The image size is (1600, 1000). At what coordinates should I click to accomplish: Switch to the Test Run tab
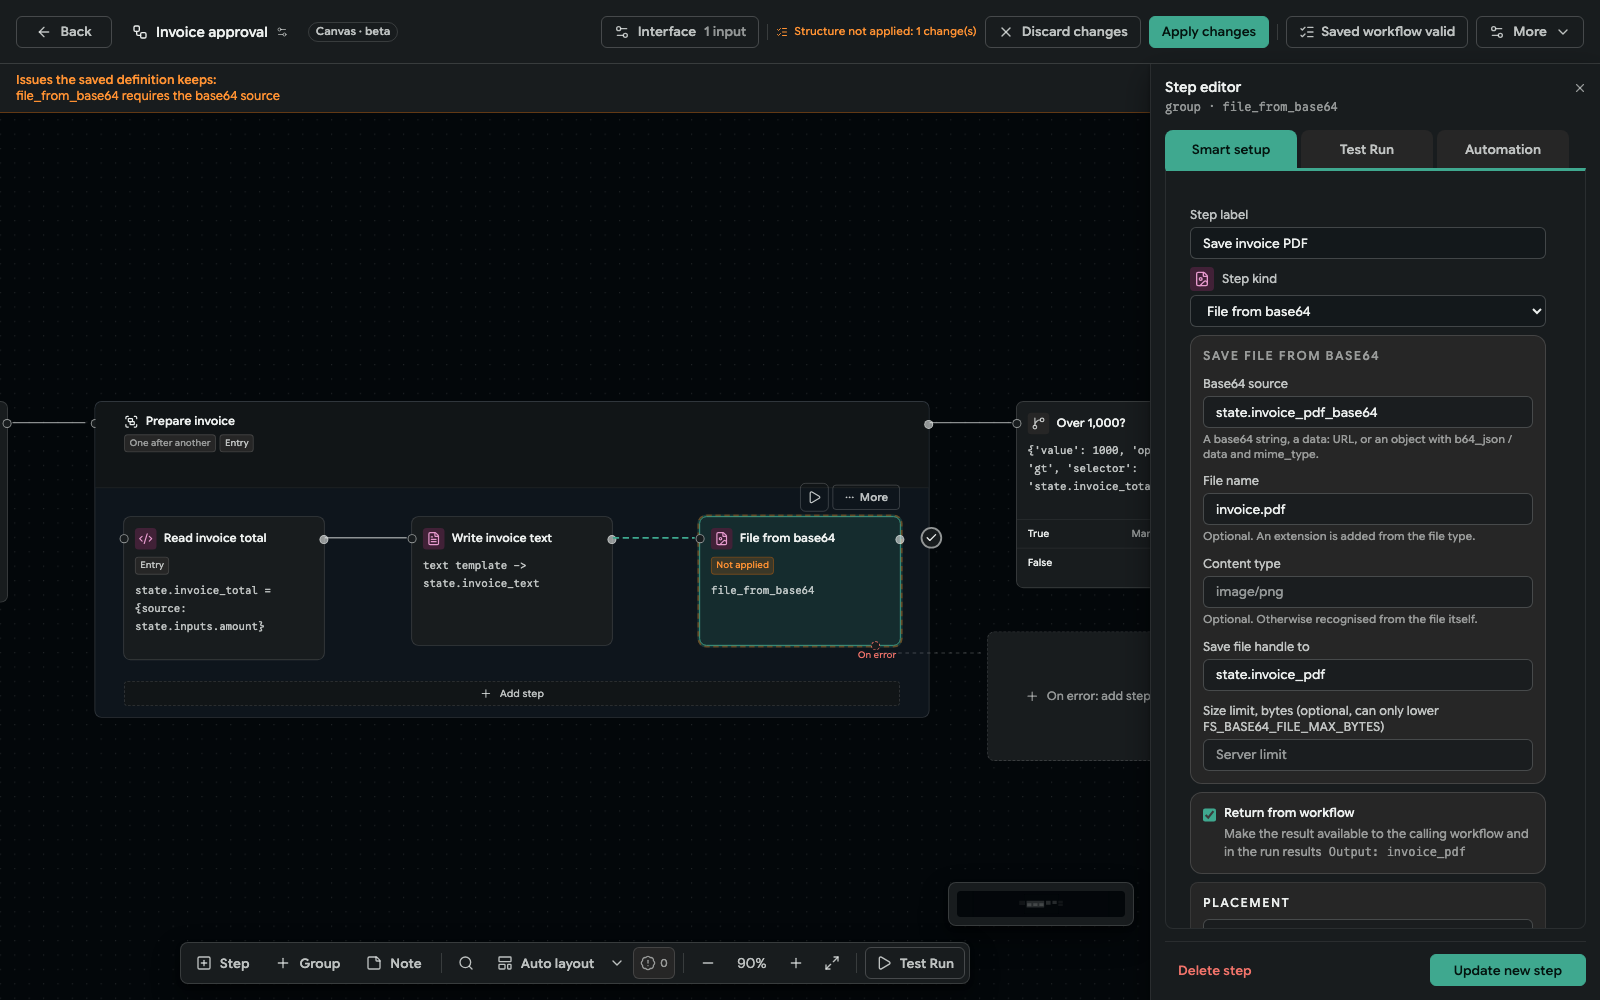[1366, 149]
